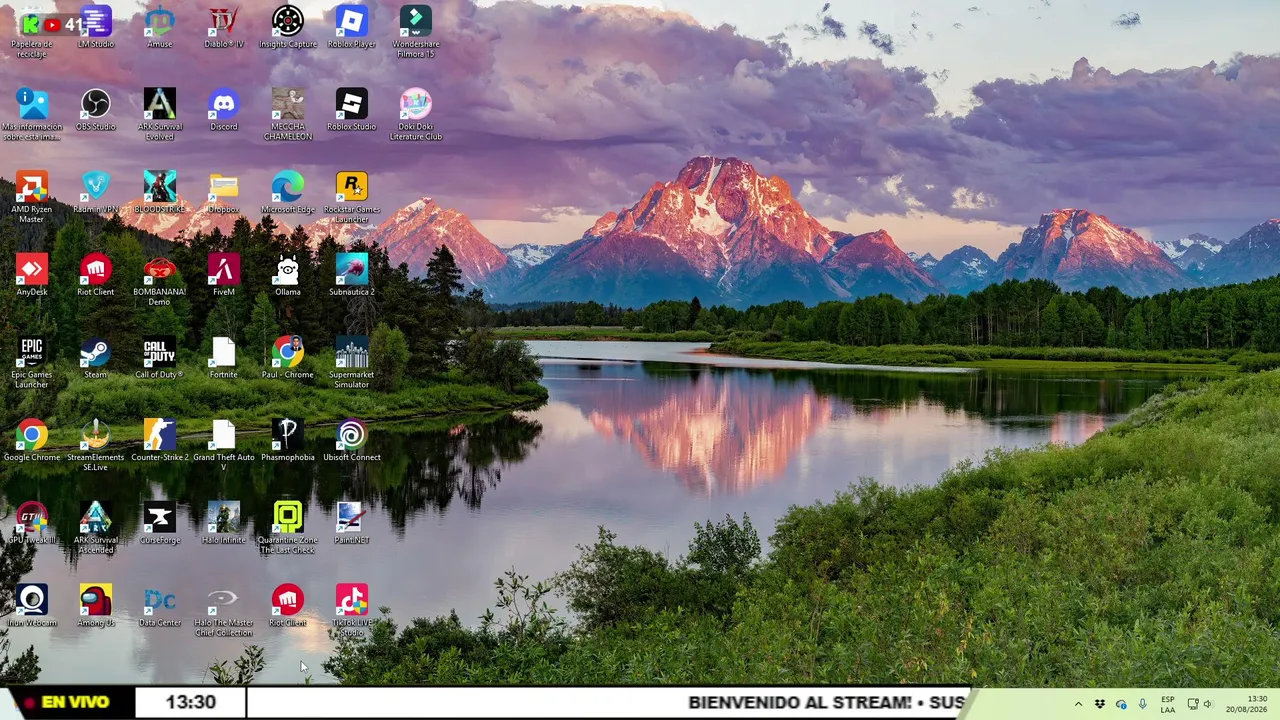This screenshot has height=720, width=1280.
Task: Click the Roblox Studio desktop icon
Action: click(x=352, y=110)
